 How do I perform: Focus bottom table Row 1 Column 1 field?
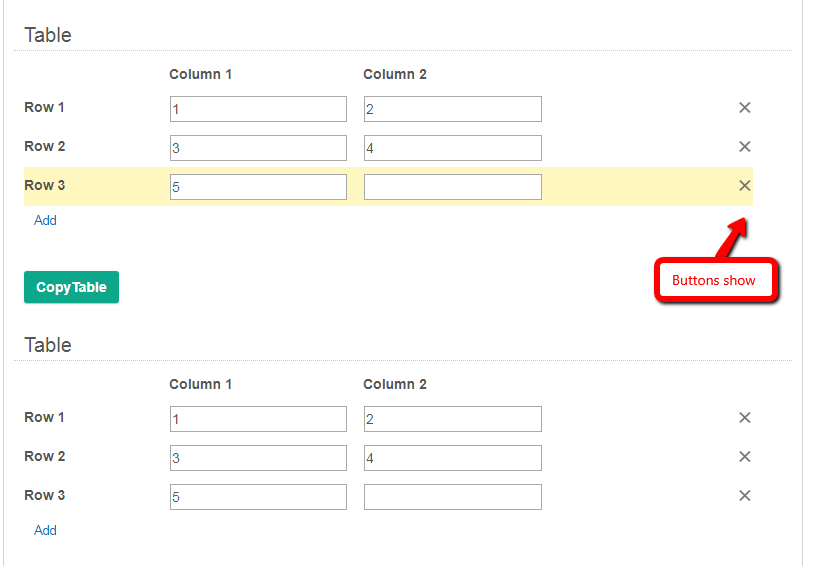pos(258,419)
